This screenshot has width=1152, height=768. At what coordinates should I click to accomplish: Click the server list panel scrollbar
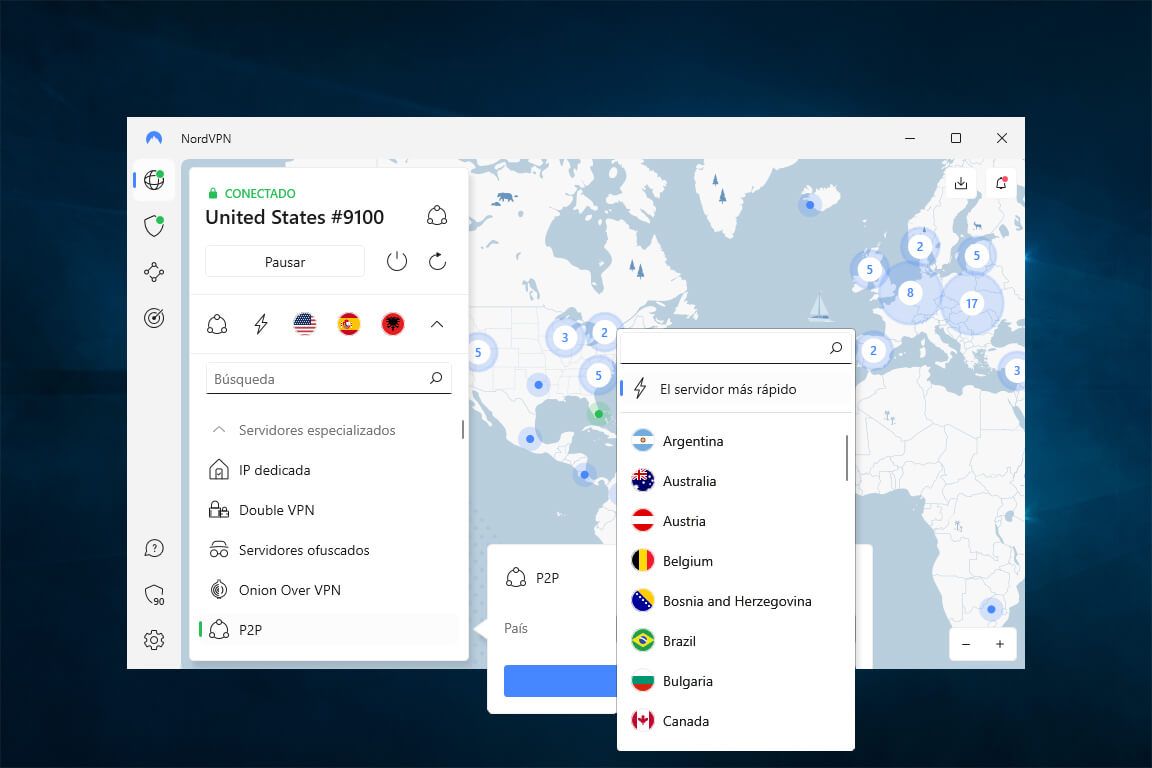pos(463,429)
